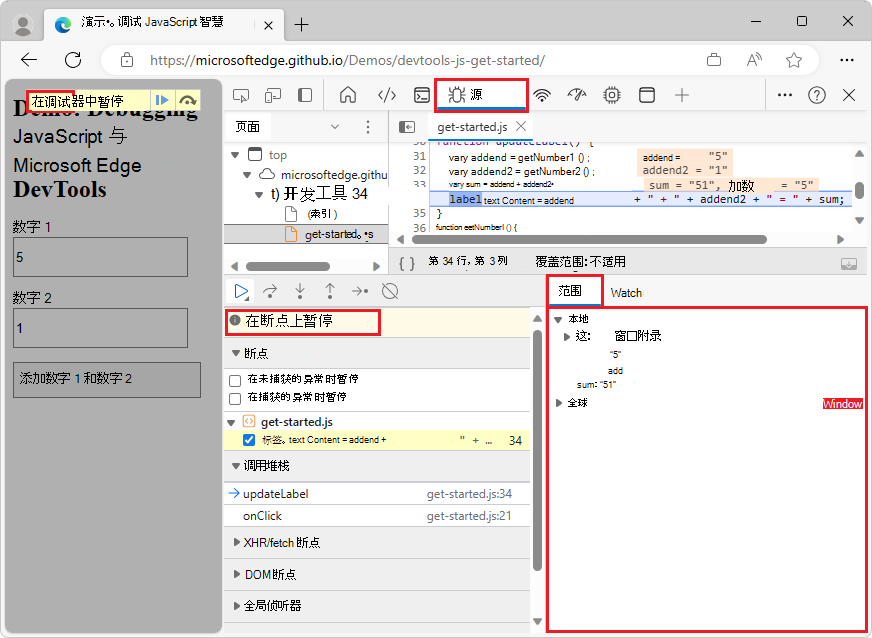Select onClick call stack frame
Image resolution: width=872 pixels, height=638 pixels.
377,516
